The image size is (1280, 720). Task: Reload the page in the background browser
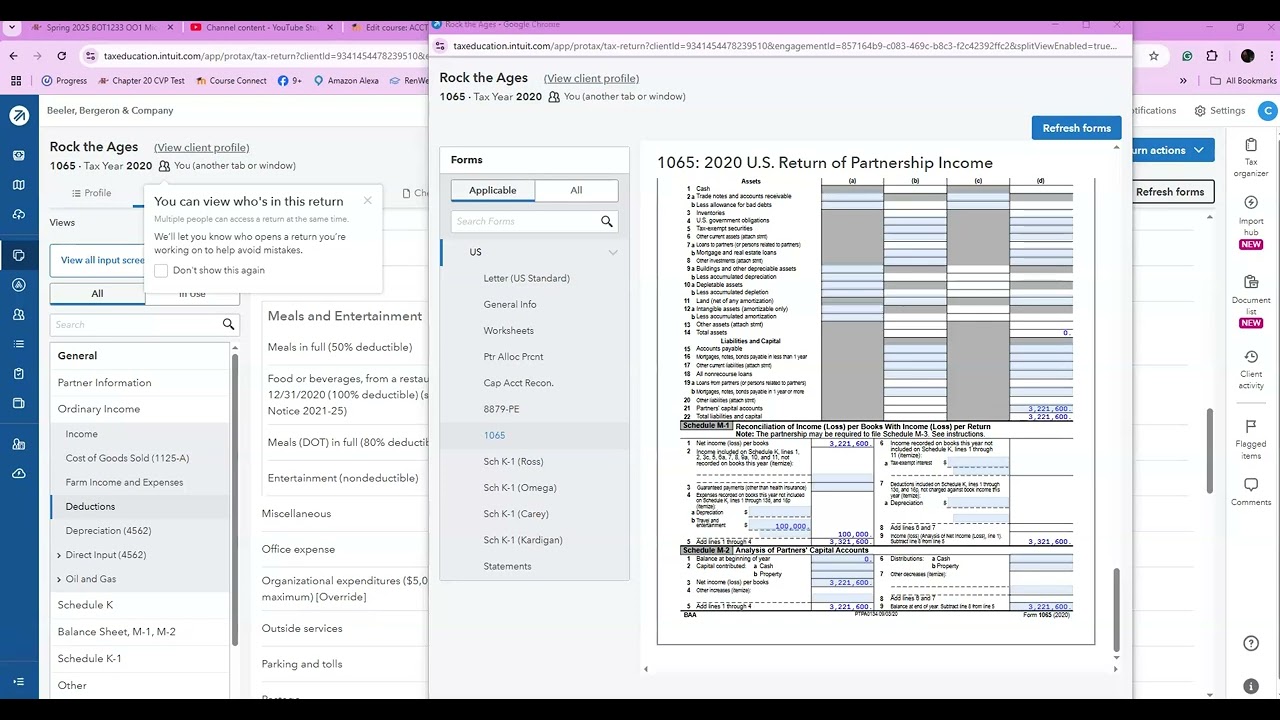[62, 56]
